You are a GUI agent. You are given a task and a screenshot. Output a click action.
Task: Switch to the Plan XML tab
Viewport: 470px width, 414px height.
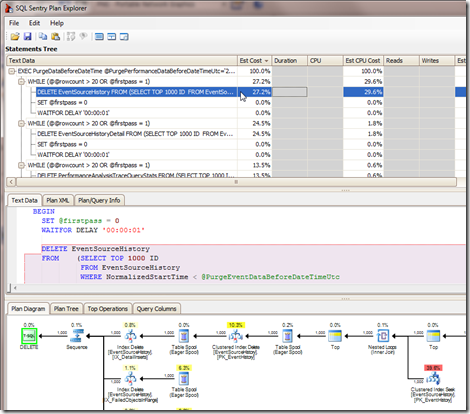pyautogui.click(x=58, y=200)
